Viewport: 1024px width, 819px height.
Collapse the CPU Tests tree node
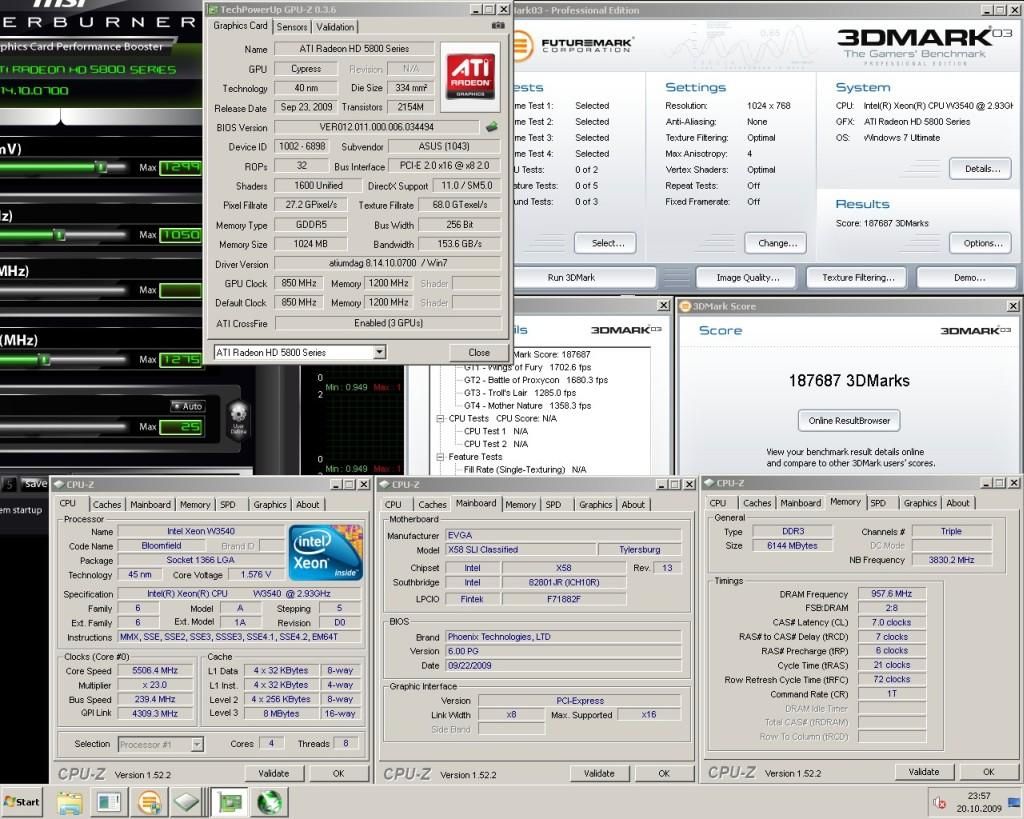[440, 419]
